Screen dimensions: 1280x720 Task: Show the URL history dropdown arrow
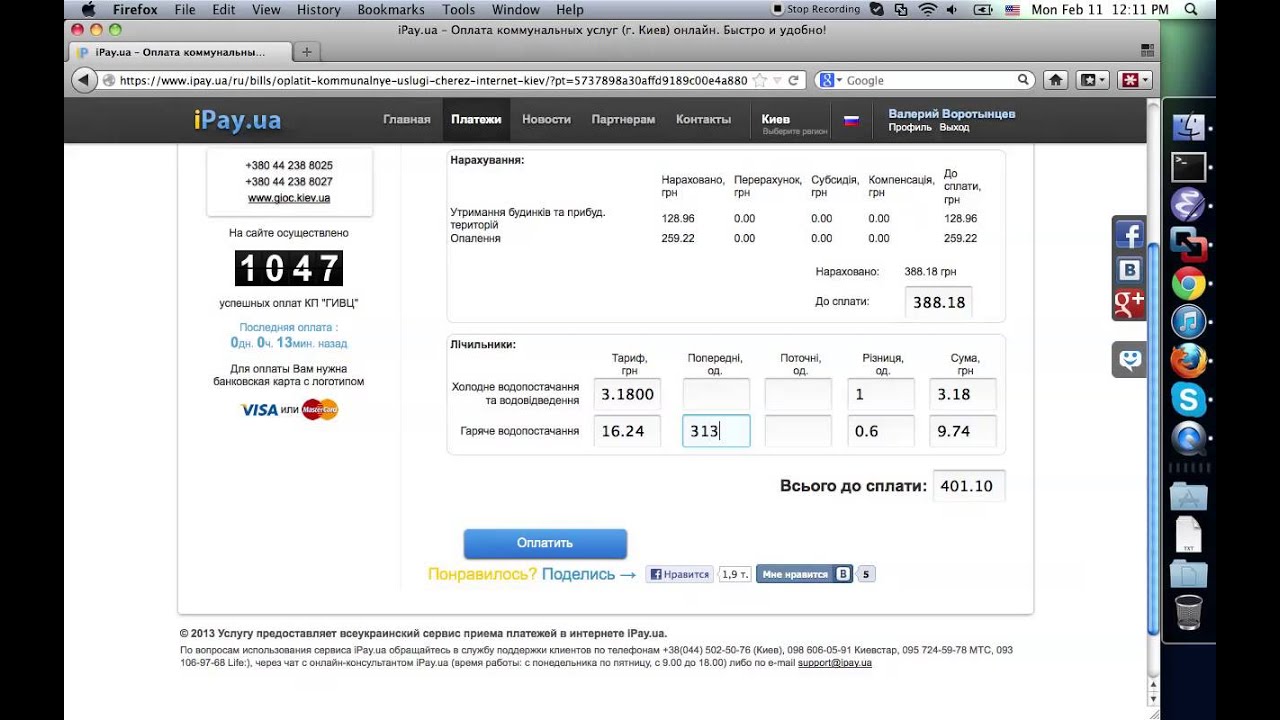click(x=777, y=80)
